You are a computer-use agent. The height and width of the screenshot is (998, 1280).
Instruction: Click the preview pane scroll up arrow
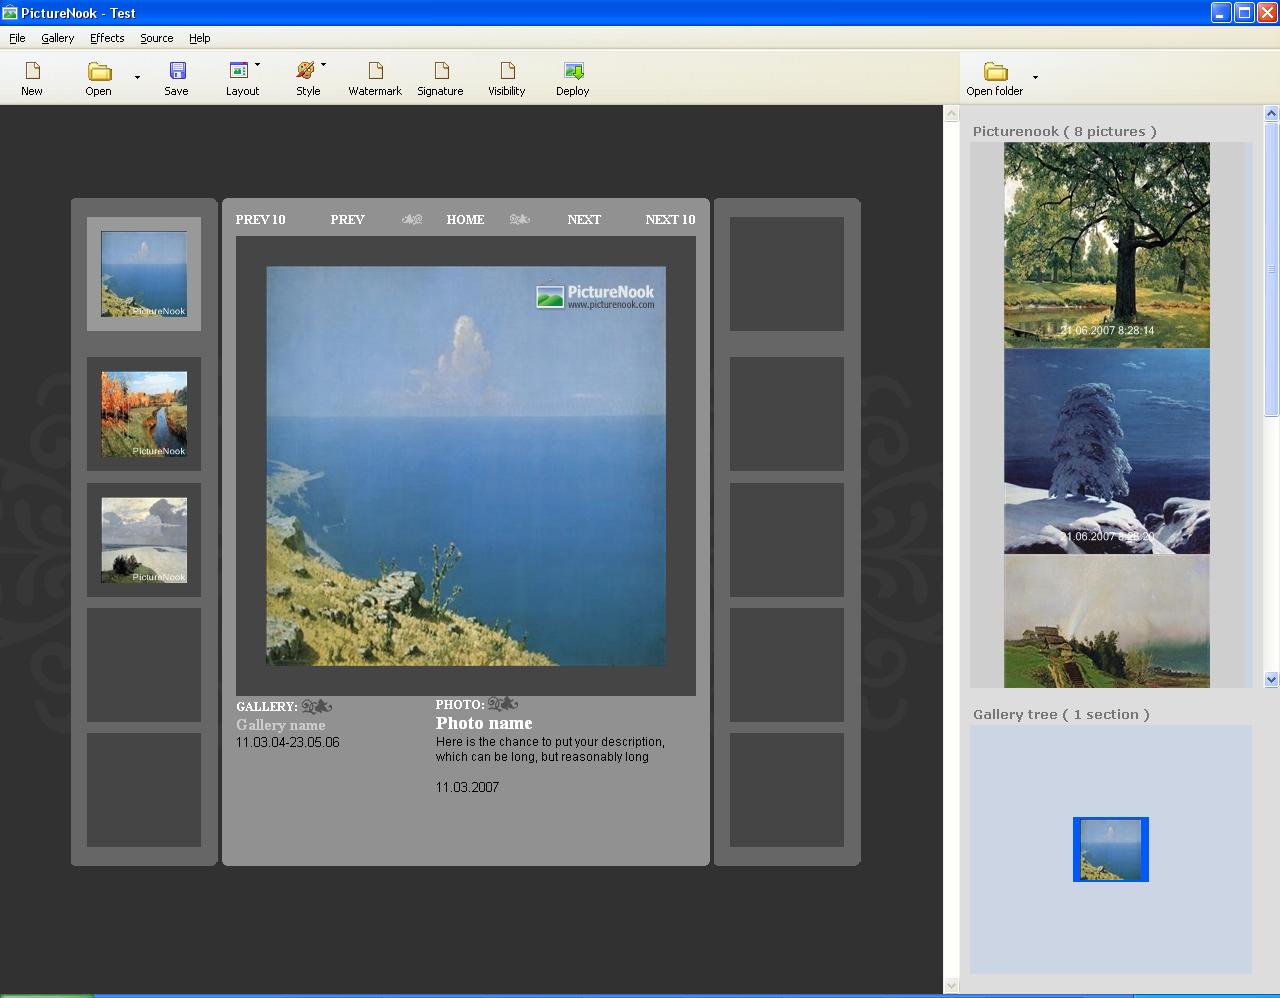tap(951, 114)
